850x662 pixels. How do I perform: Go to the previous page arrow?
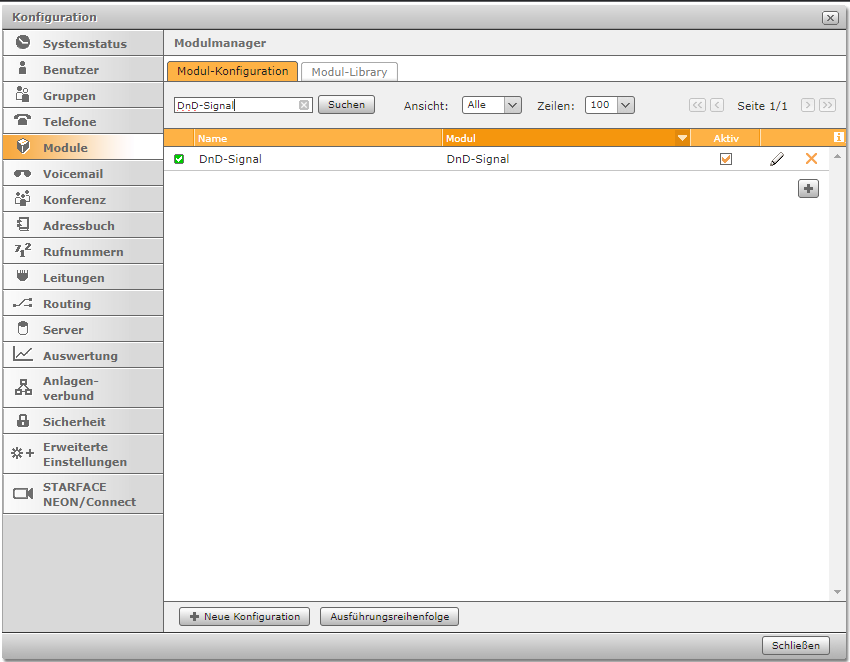(x=717, y=105)
